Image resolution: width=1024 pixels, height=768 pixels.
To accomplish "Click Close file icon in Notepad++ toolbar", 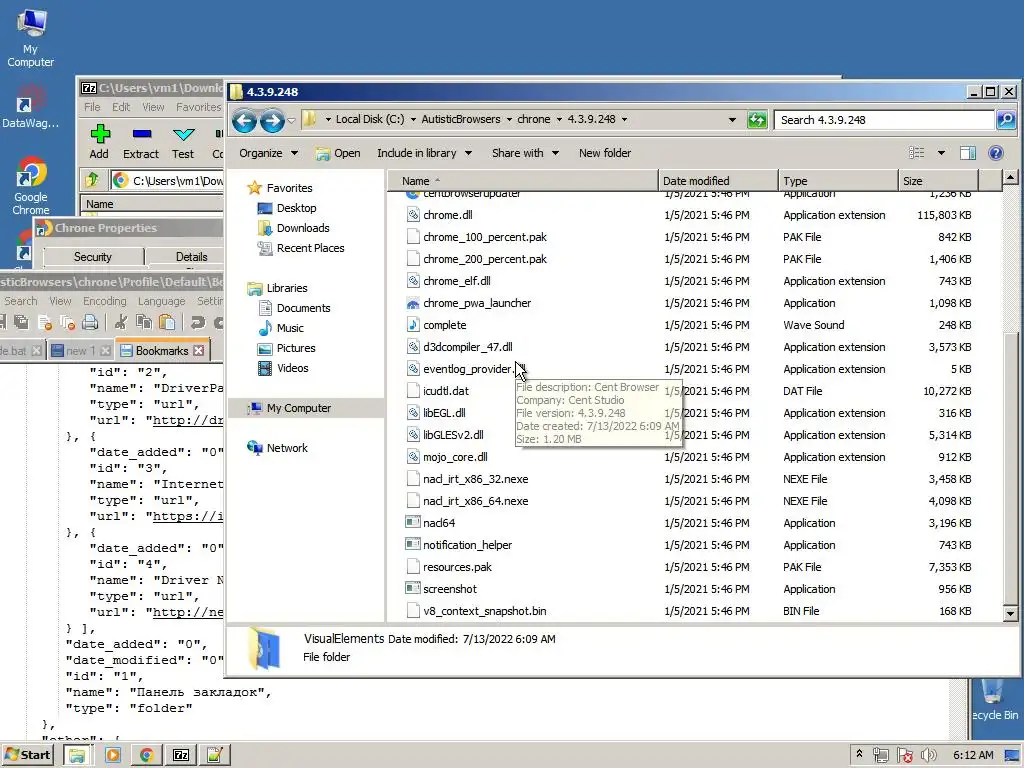I will 45,322.
